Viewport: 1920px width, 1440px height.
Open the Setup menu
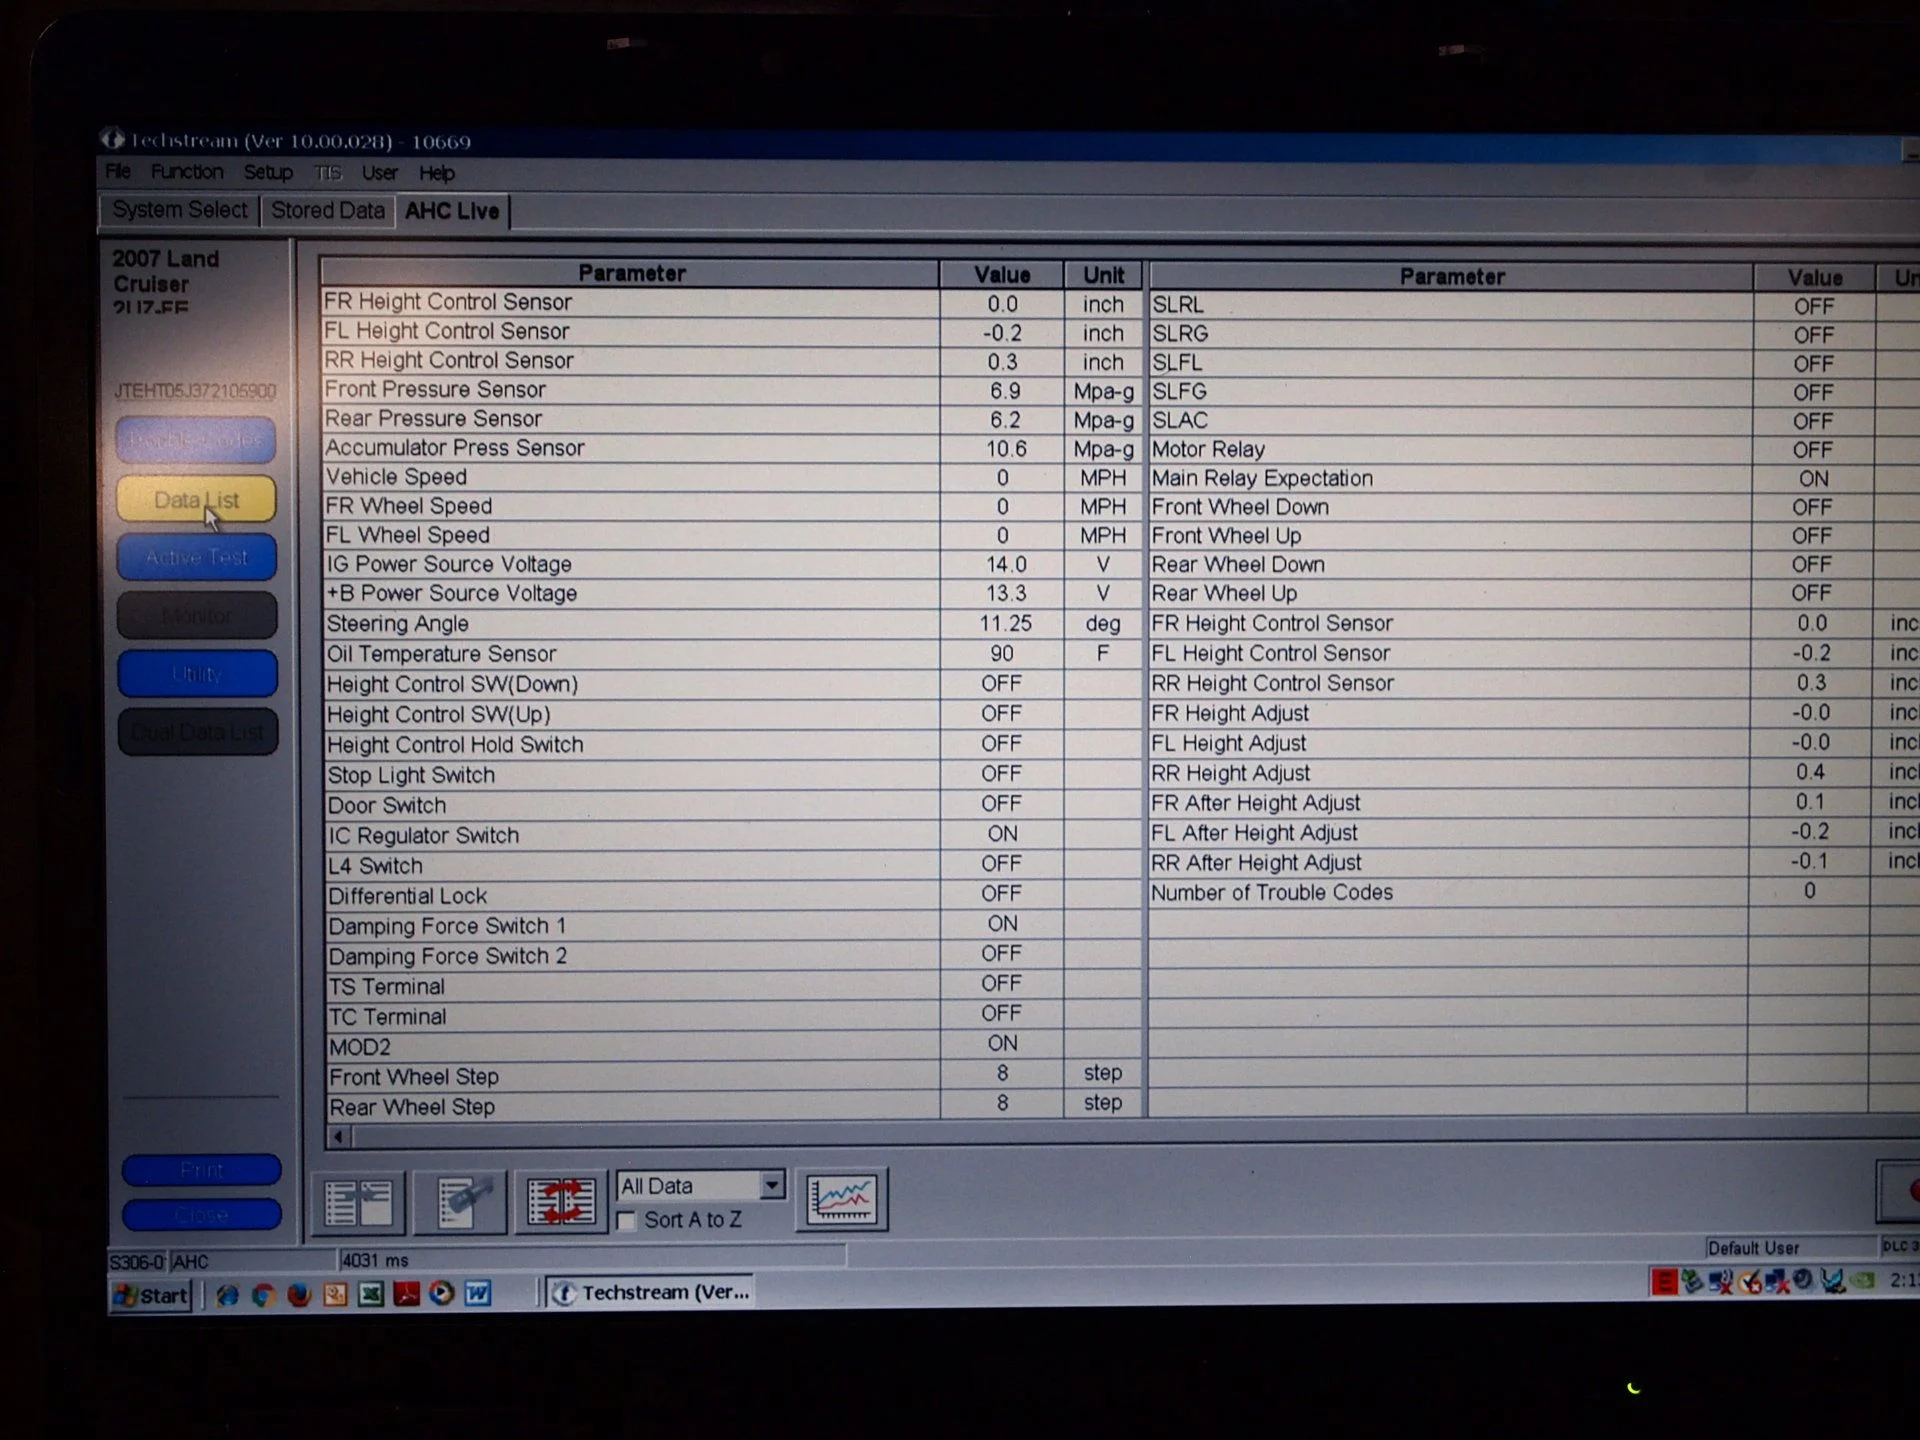(268, 172)
